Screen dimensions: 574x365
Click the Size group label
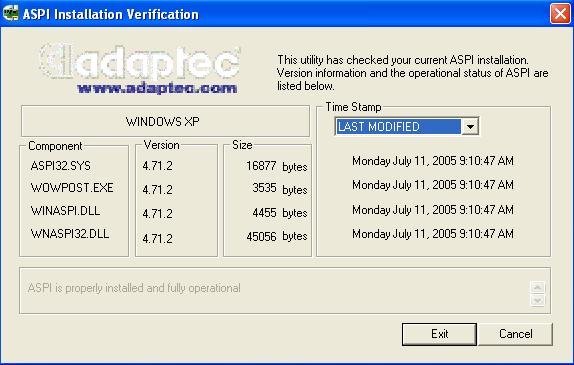click(242, 145)
